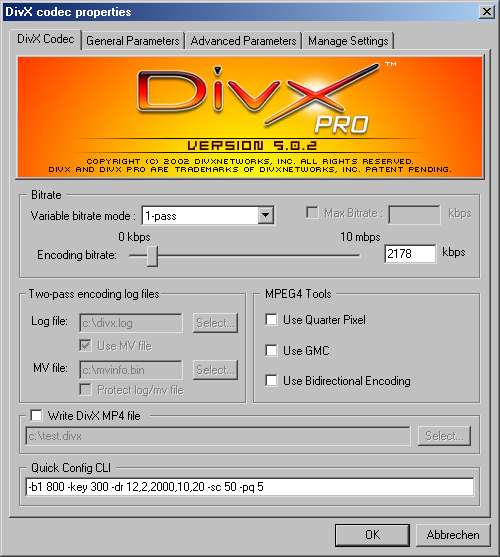
Task: Click the '0 kbps' slider label
Action: click(134, 237)
